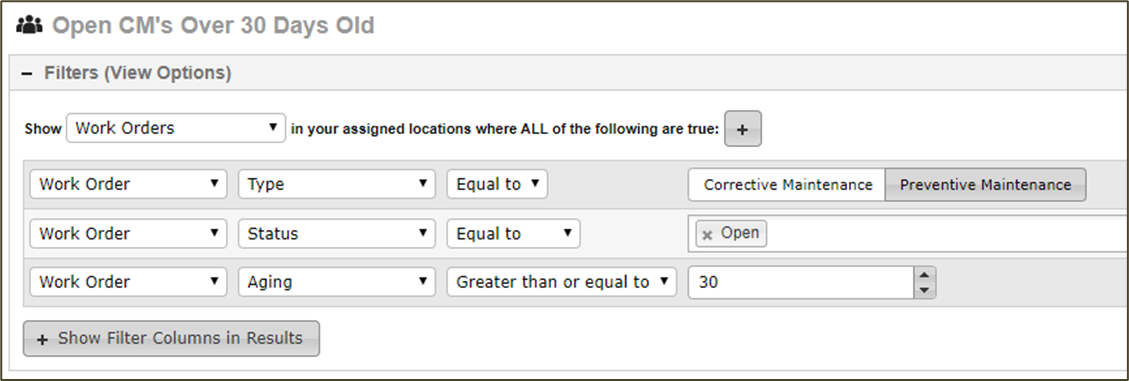Open the Status field dropdown
The width and height of the screenshot is (1129, 381).
tap(336, 233)
